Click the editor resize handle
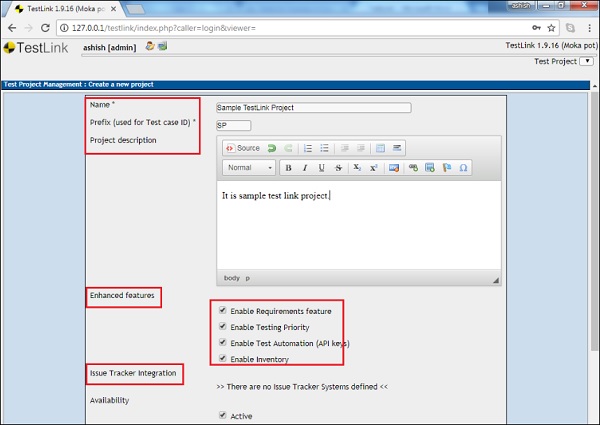This screenshot has width=600, height=425. coord(496,280)
